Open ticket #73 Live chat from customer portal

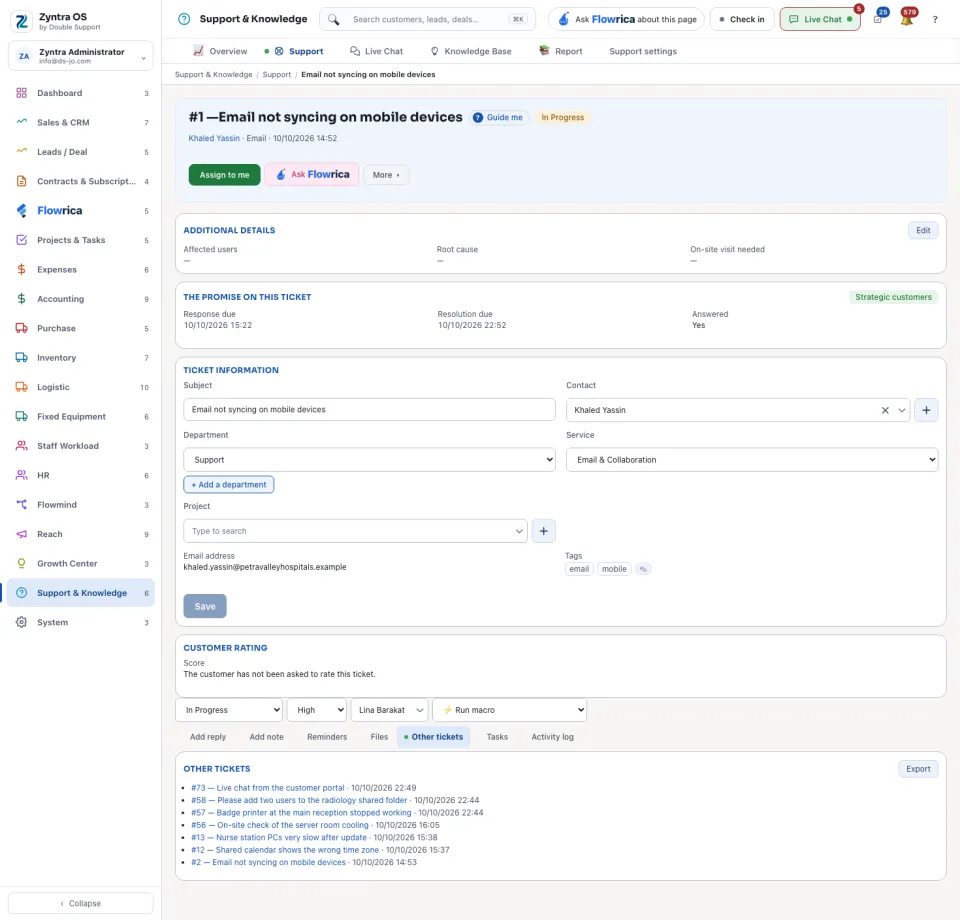(x=268, y=788)
